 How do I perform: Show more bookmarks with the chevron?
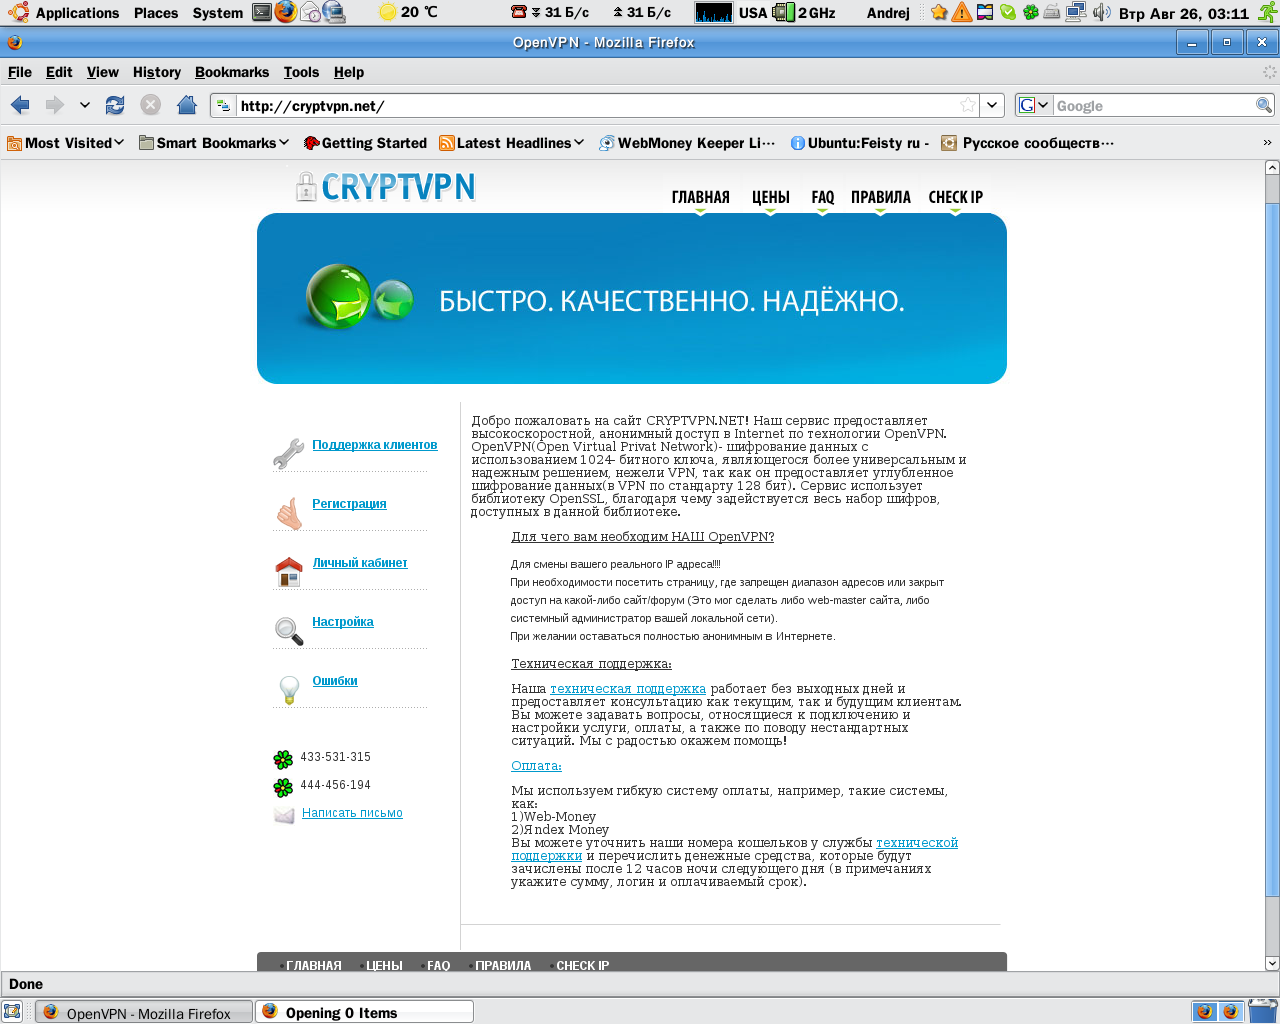point(1268,143)
